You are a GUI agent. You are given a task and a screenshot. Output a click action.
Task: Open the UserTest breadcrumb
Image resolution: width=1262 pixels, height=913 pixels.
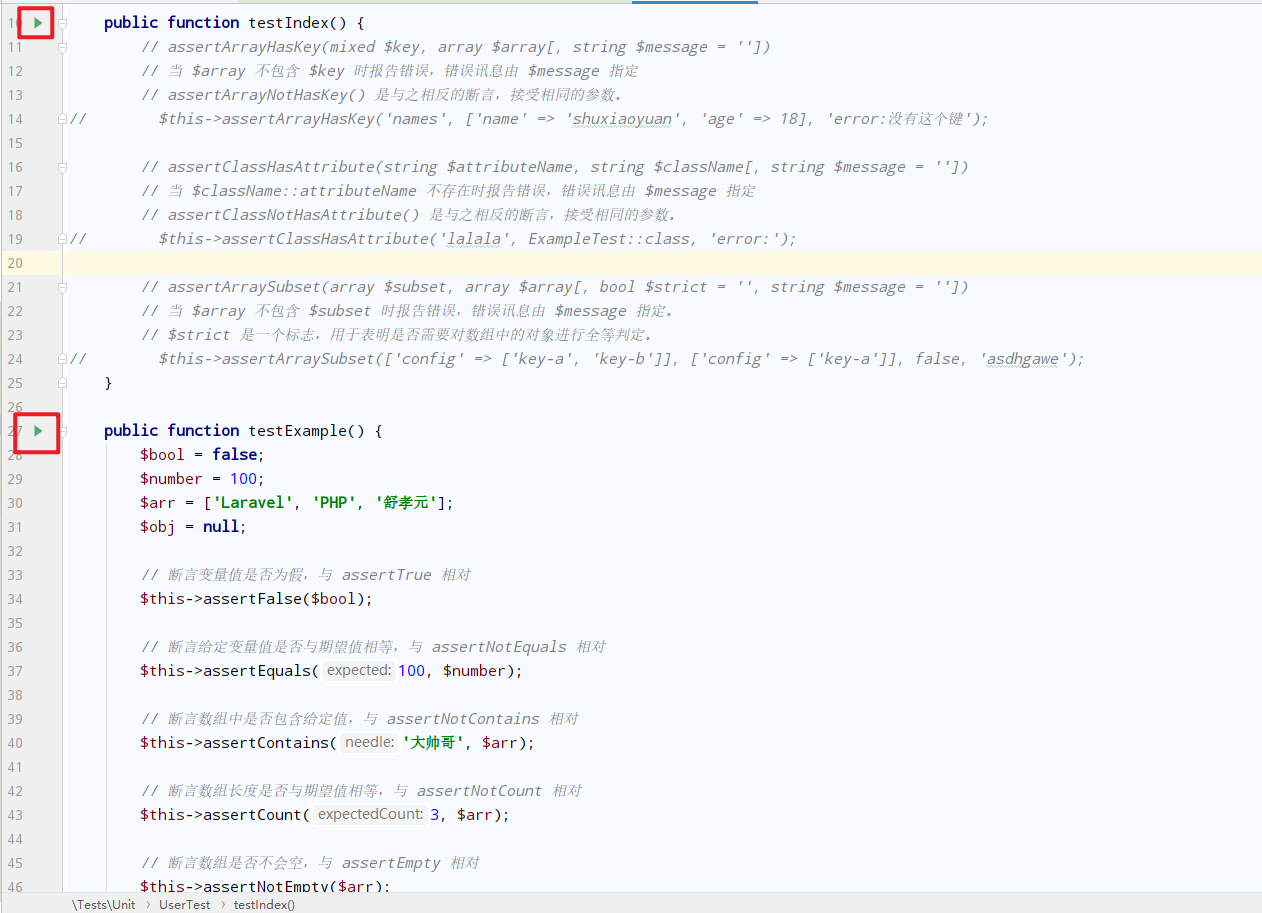click(184, 904)
